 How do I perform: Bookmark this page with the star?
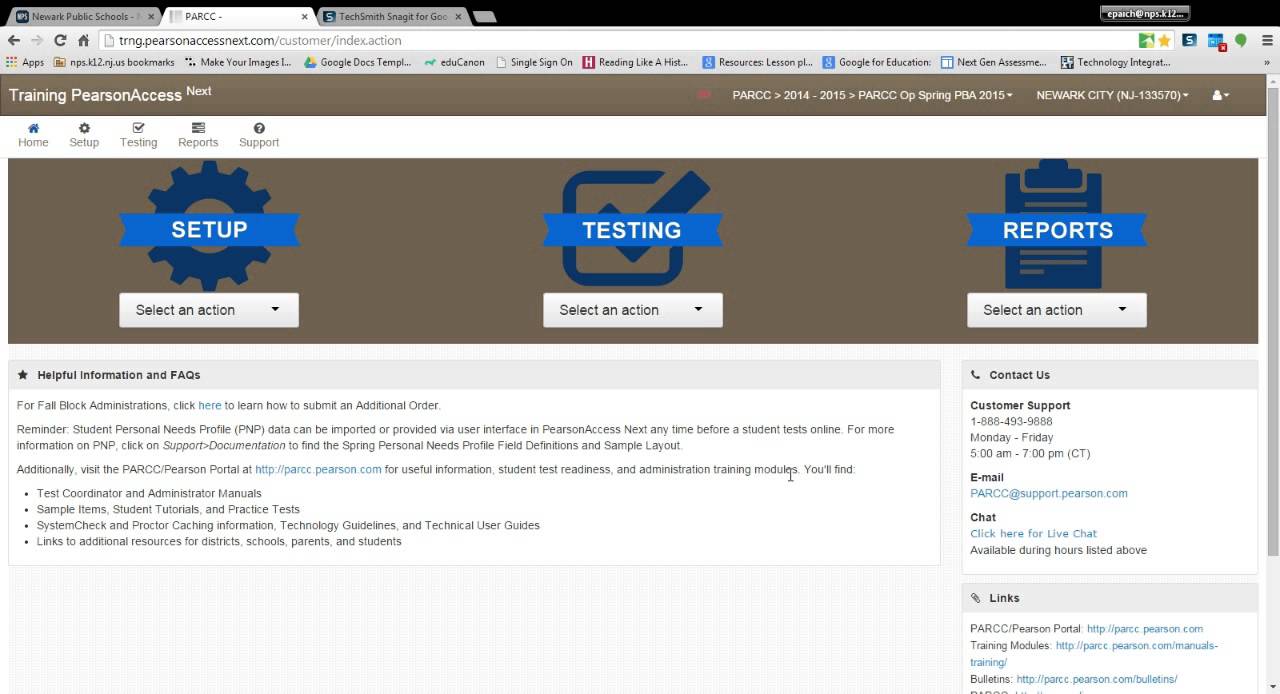coord(1164,41)
